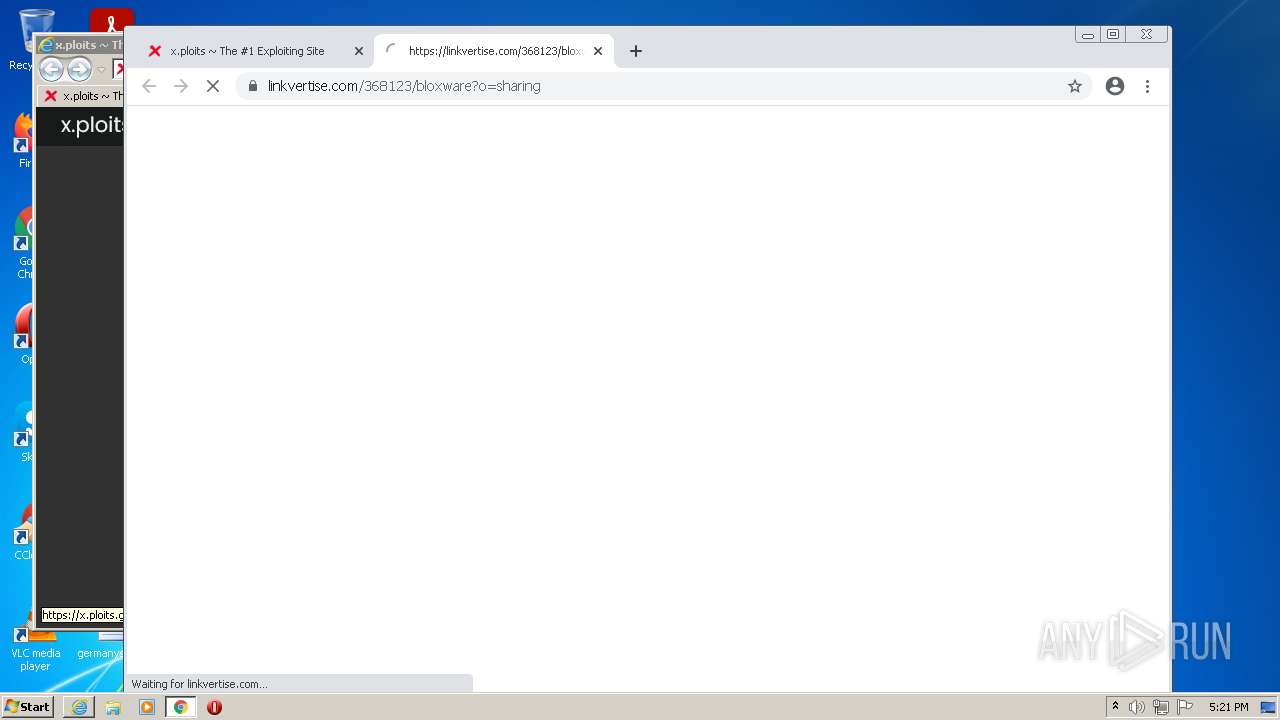Screen dimensions: 1280x720
Task: Click the x.ploits heading in Internet Explorer
Action: 91,125
